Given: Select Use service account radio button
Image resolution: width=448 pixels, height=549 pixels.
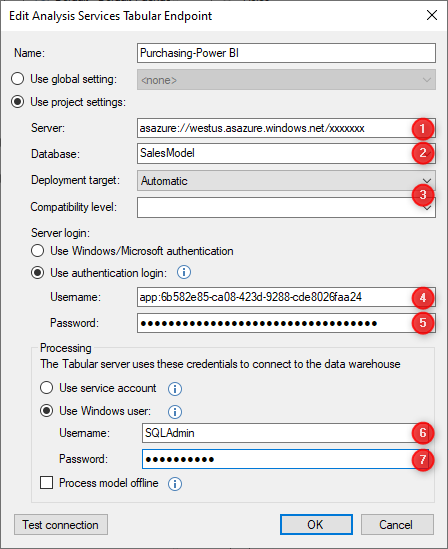Looking at the screenshot, I should click(47, 388).
